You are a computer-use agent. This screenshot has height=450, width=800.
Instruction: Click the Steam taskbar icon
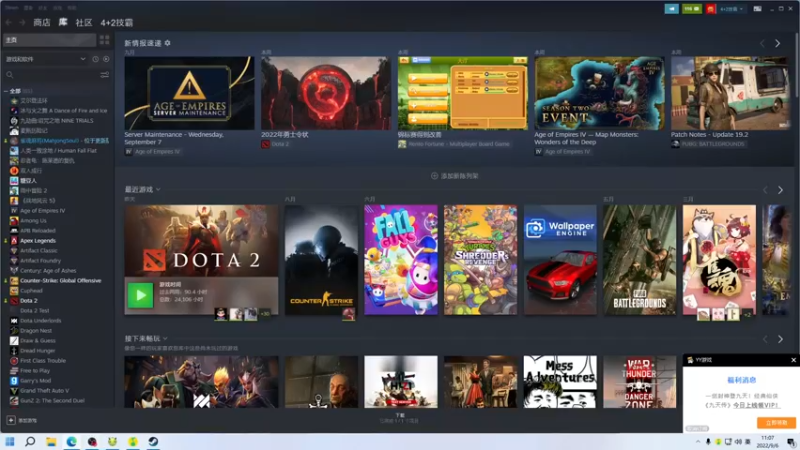pyautogui.click(x=153, y=441)
